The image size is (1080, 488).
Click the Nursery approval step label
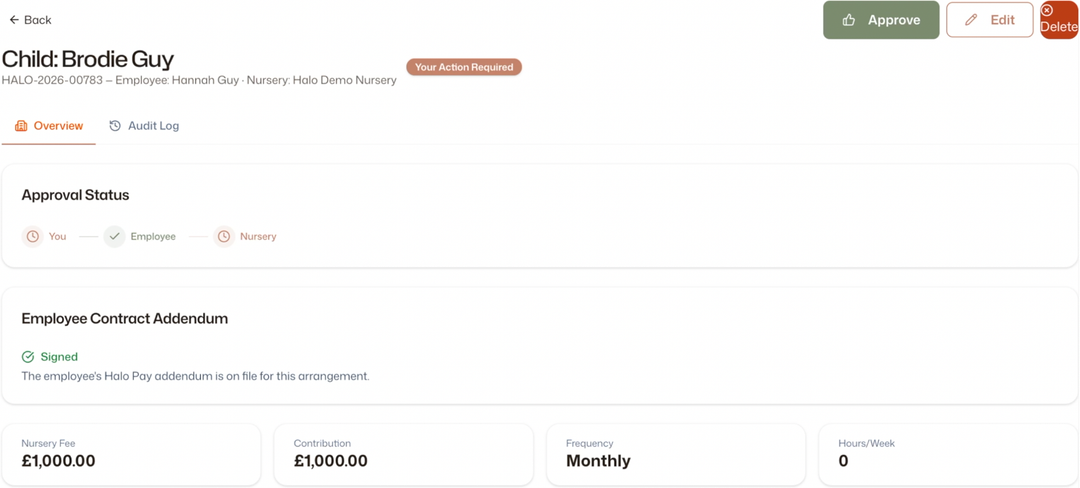coord(258,236)
